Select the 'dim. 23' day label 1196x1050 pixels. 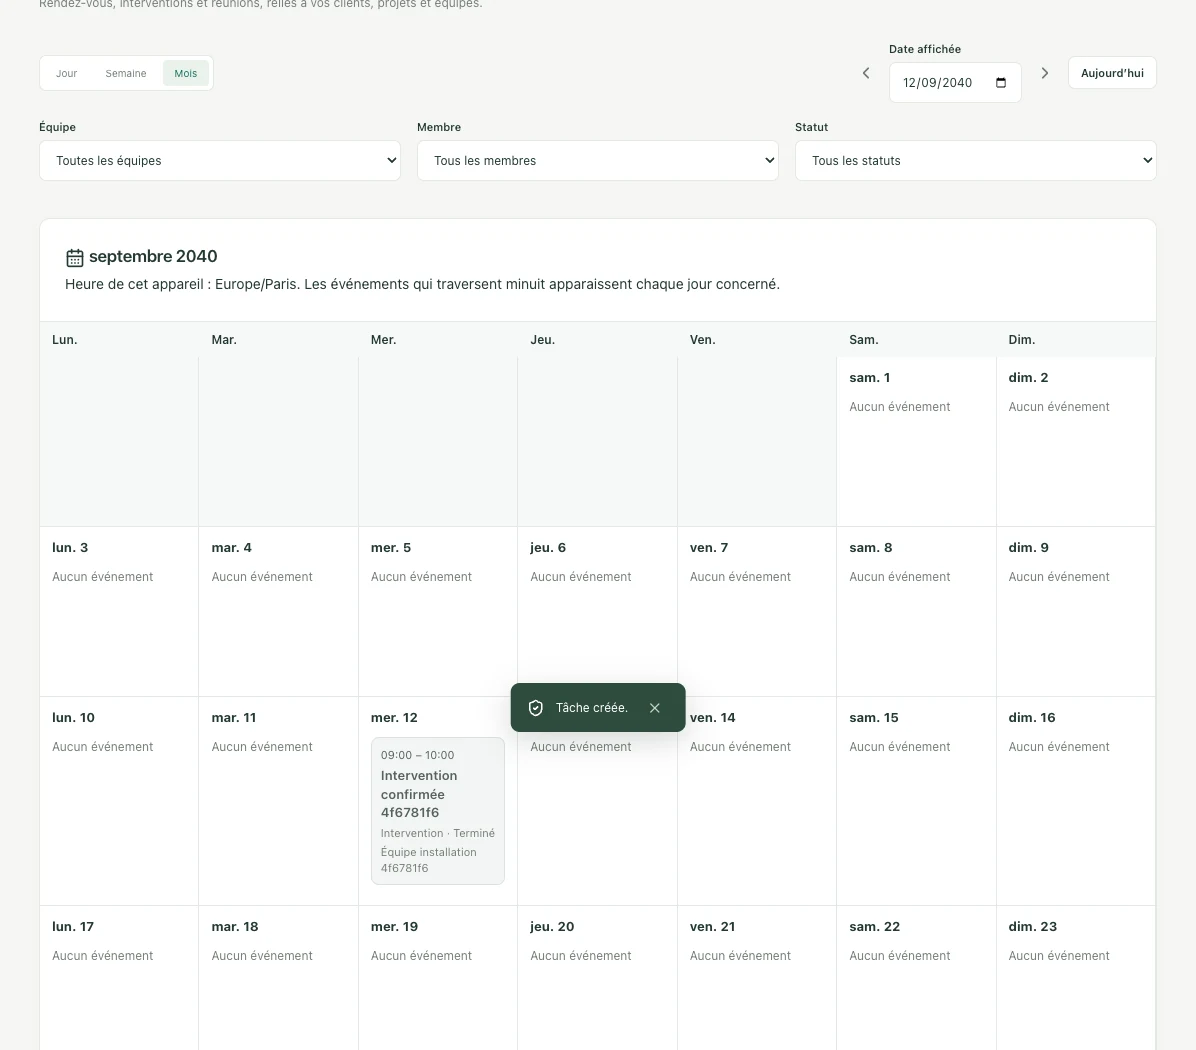click(x=1033, y=926)
